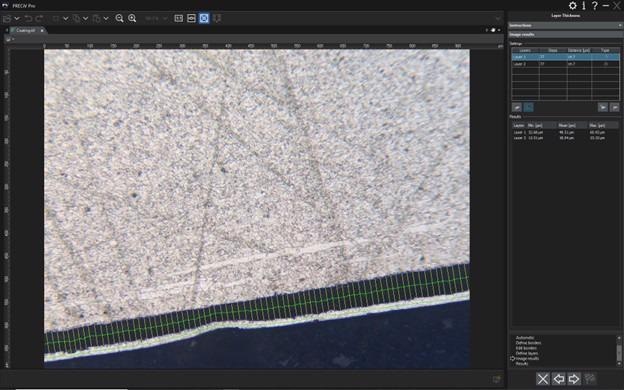Select the Layer 1 row in settings table
Image resolution: width=624 pixels, height=390 pixels.
[566, 57]
